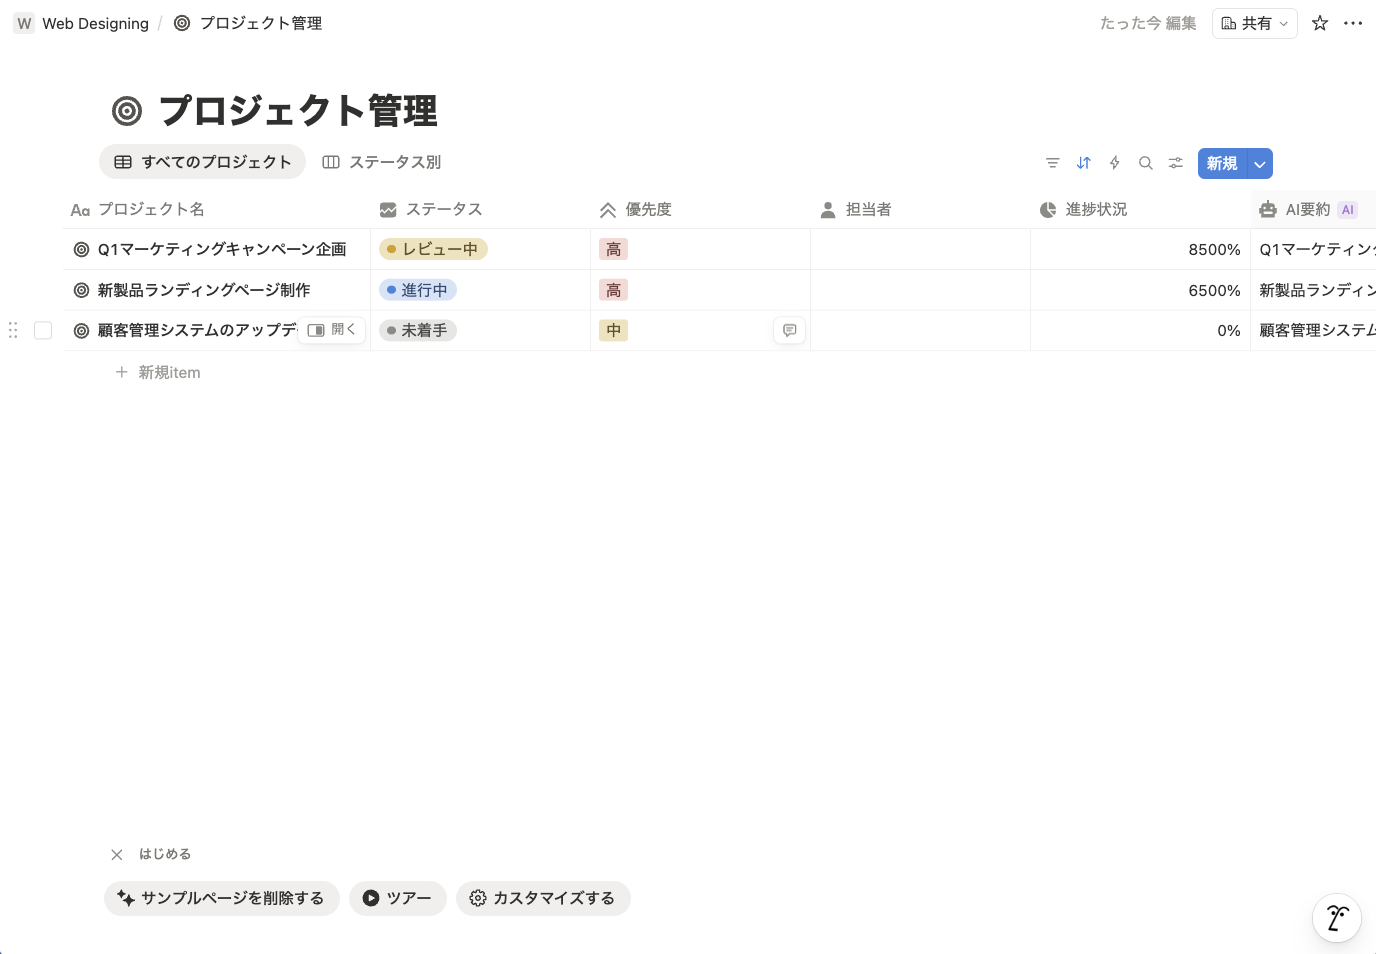Image resolution: width=1376 pixels, height=954 pixels.
Task: Open the 共有 share dropdown
Action: pyautogui.click(x=1254, y=23)
